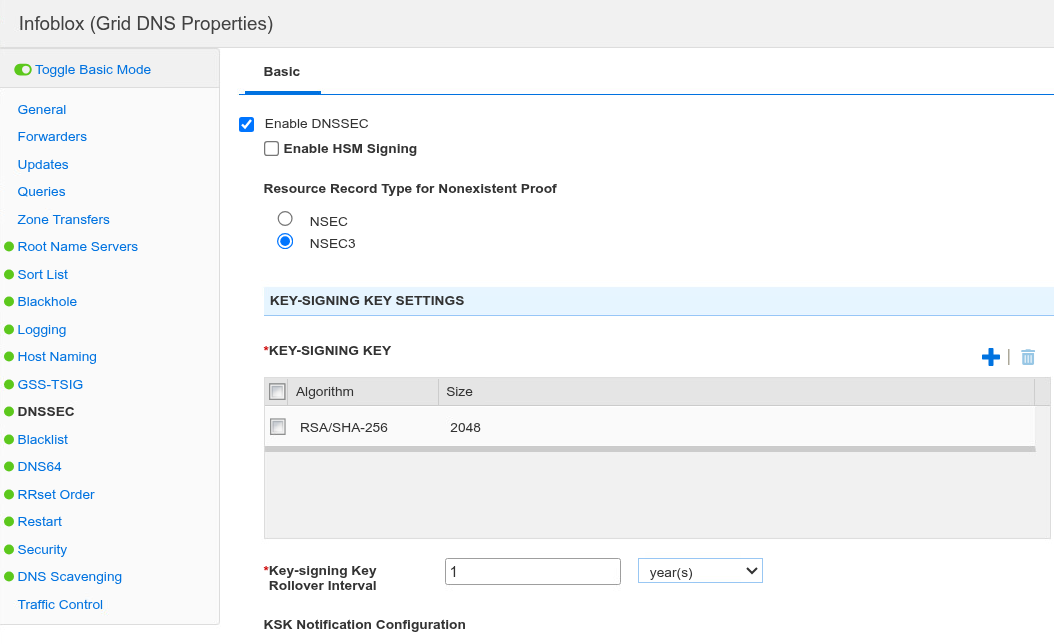Go to Sort List section
1054x644 pixels.
pyautogui.click(x=42, y=275)
